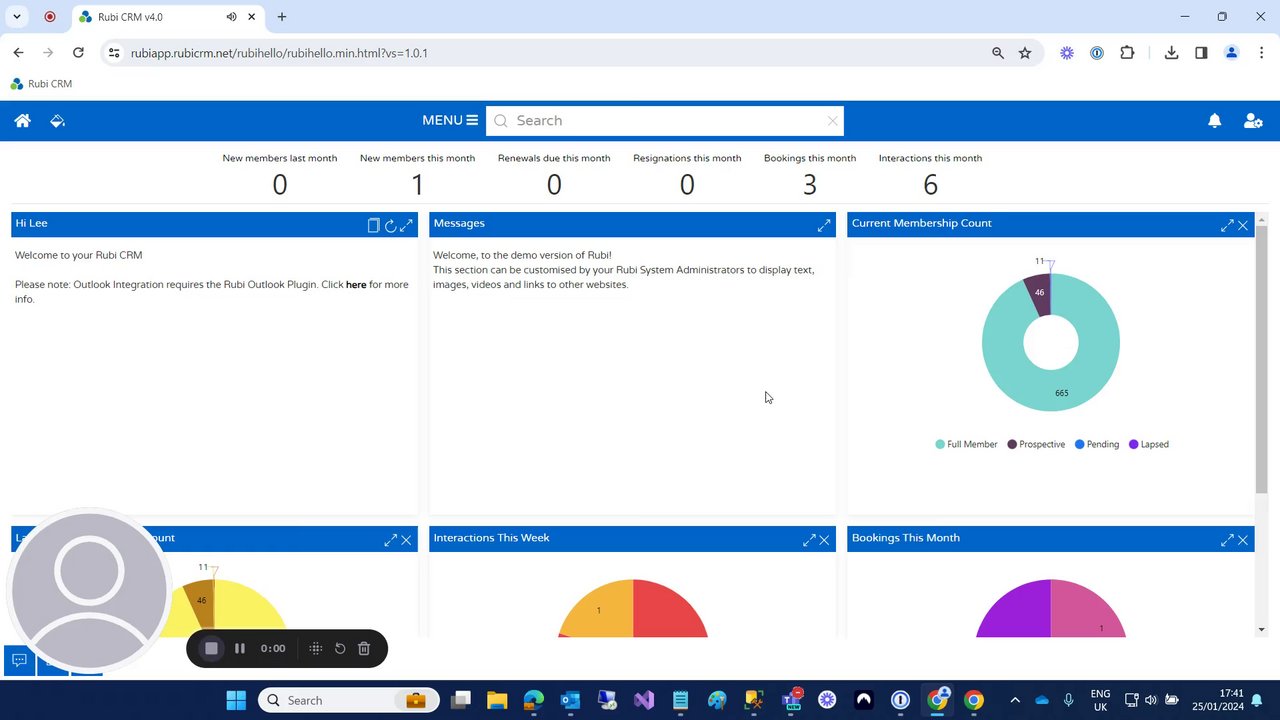Close the Rubi CRM v4.0 tab
The width and height of the screenshot is (1280, 720).
[252, 17]
